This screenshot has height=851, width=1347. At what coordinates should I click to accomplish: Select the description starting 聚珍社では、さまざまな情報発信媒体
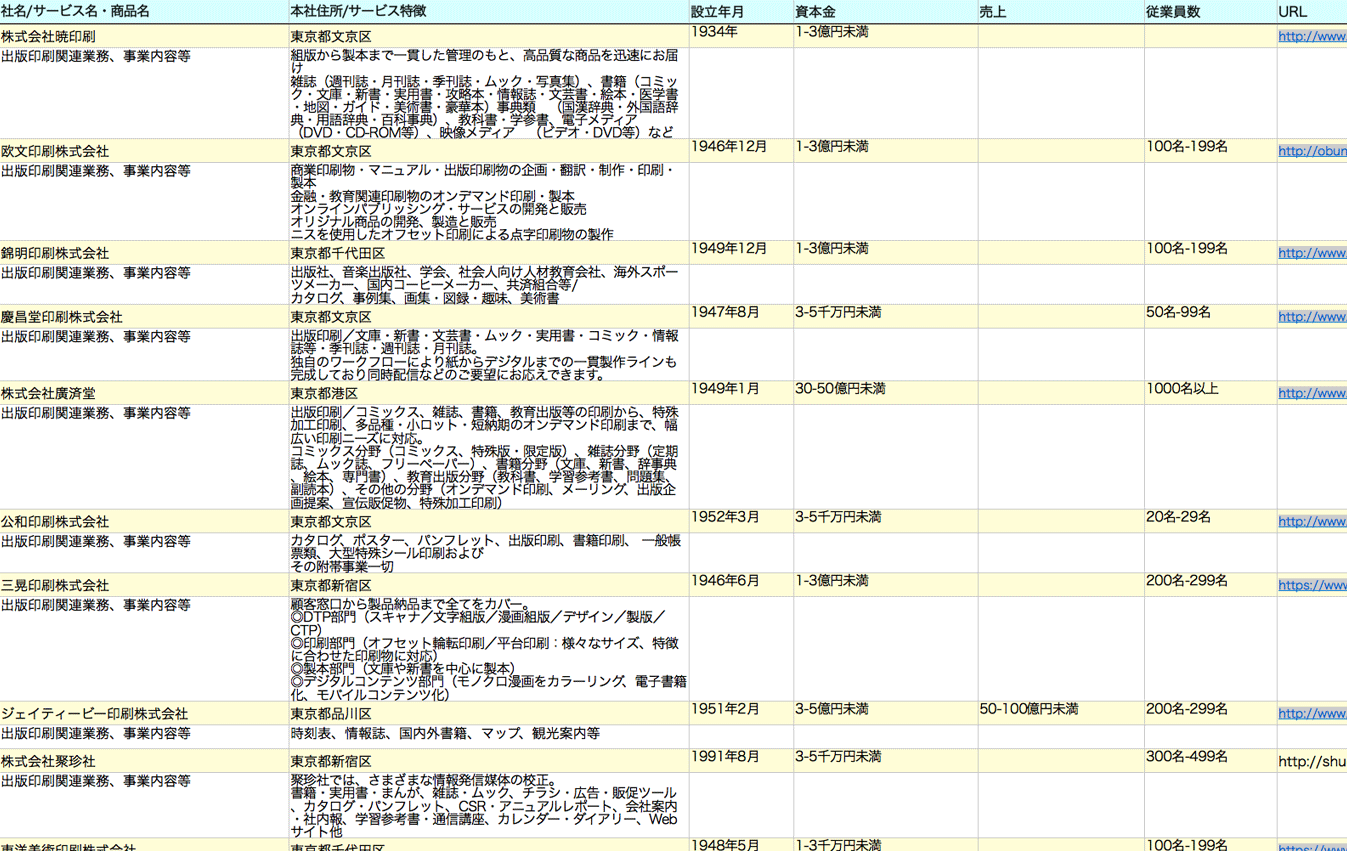[488, 806]
